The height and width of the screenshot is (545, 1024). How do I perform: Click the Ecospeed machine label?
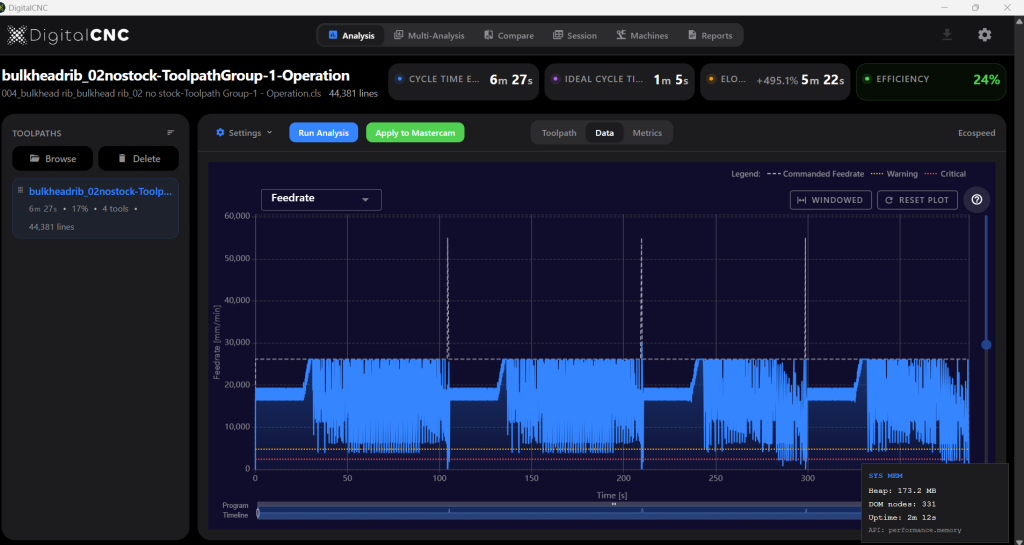tap(976, 133)
